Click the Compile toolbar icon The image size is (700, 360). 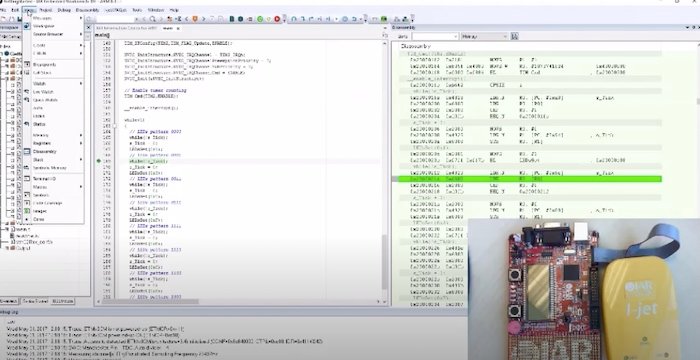pyautogui.click(x=232, y=19)
